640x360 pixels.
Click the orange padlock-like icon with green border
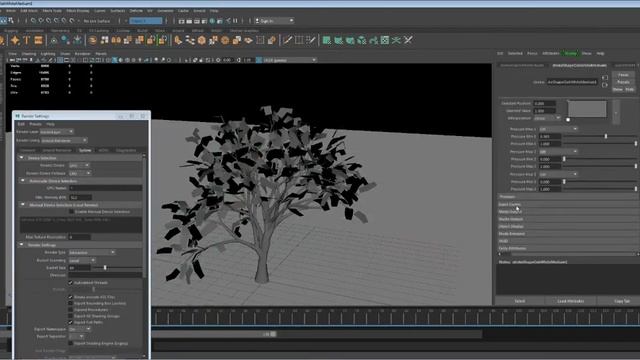[163, 40]
